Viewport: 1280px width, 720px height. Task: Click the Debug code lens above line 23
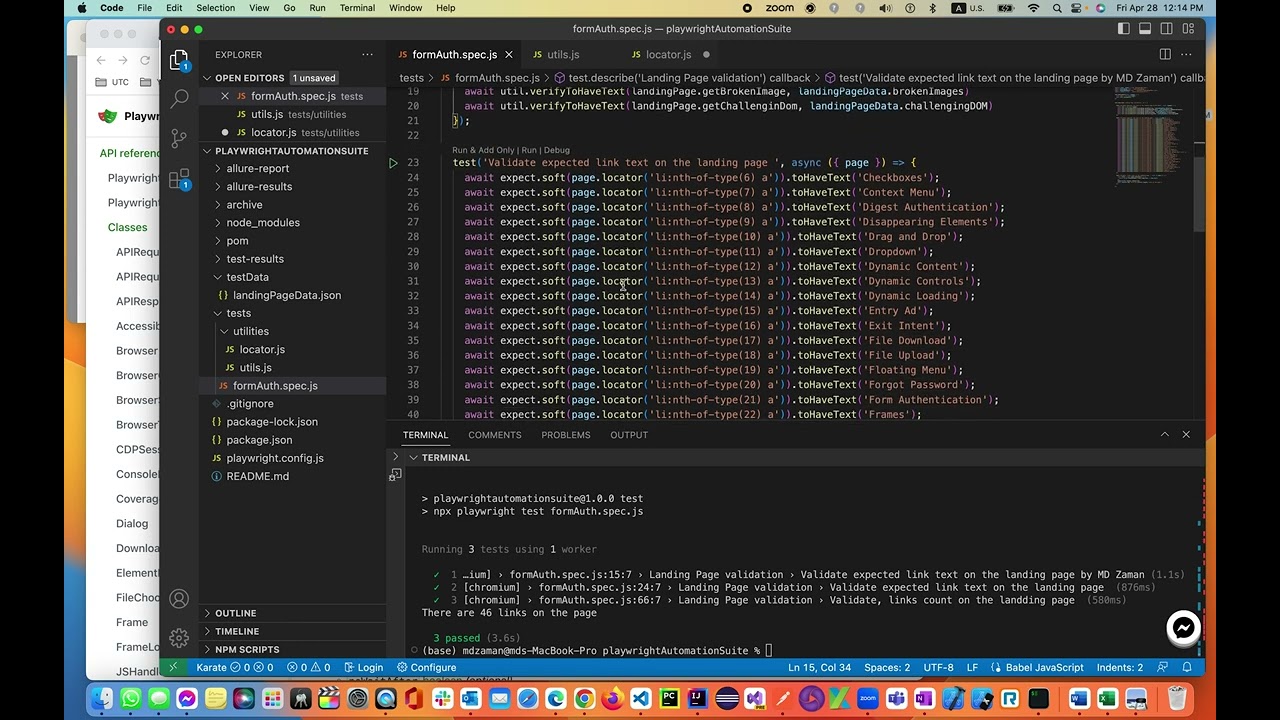pyautogui.click(x=557, y=150)
